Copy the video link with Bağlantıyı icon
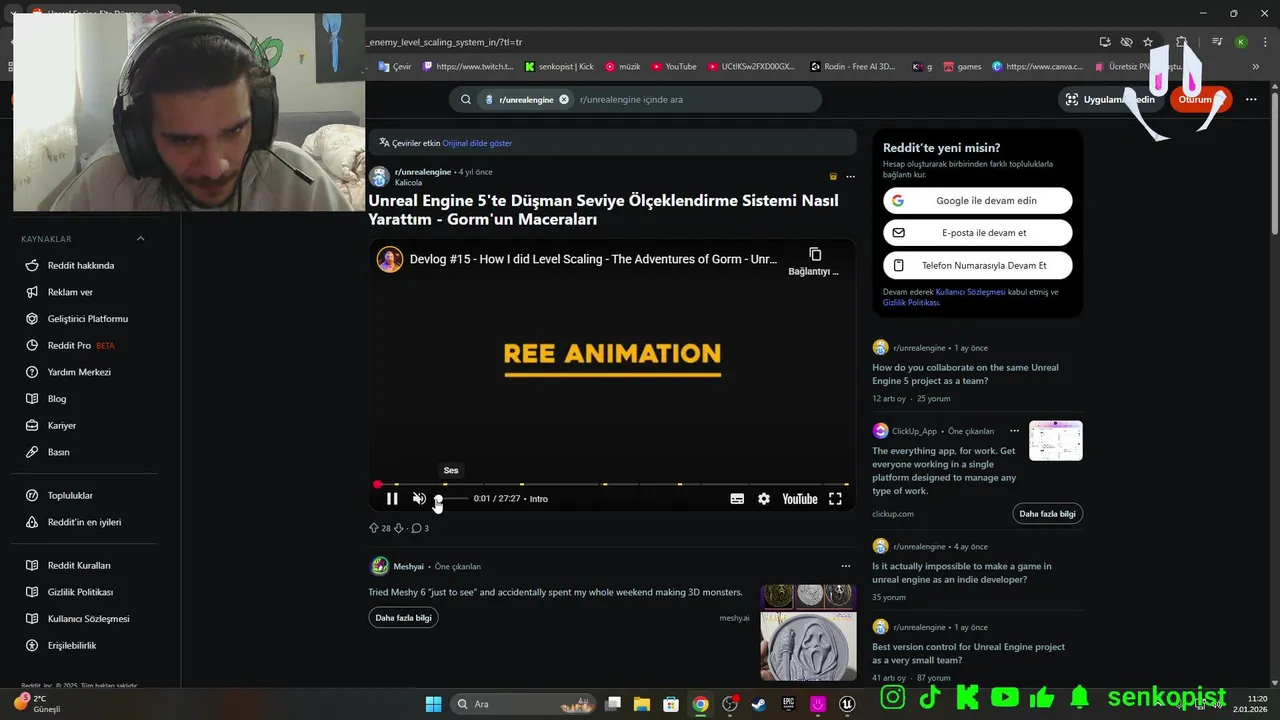Viewport: 1280px width, 720px height. (814, 261)
